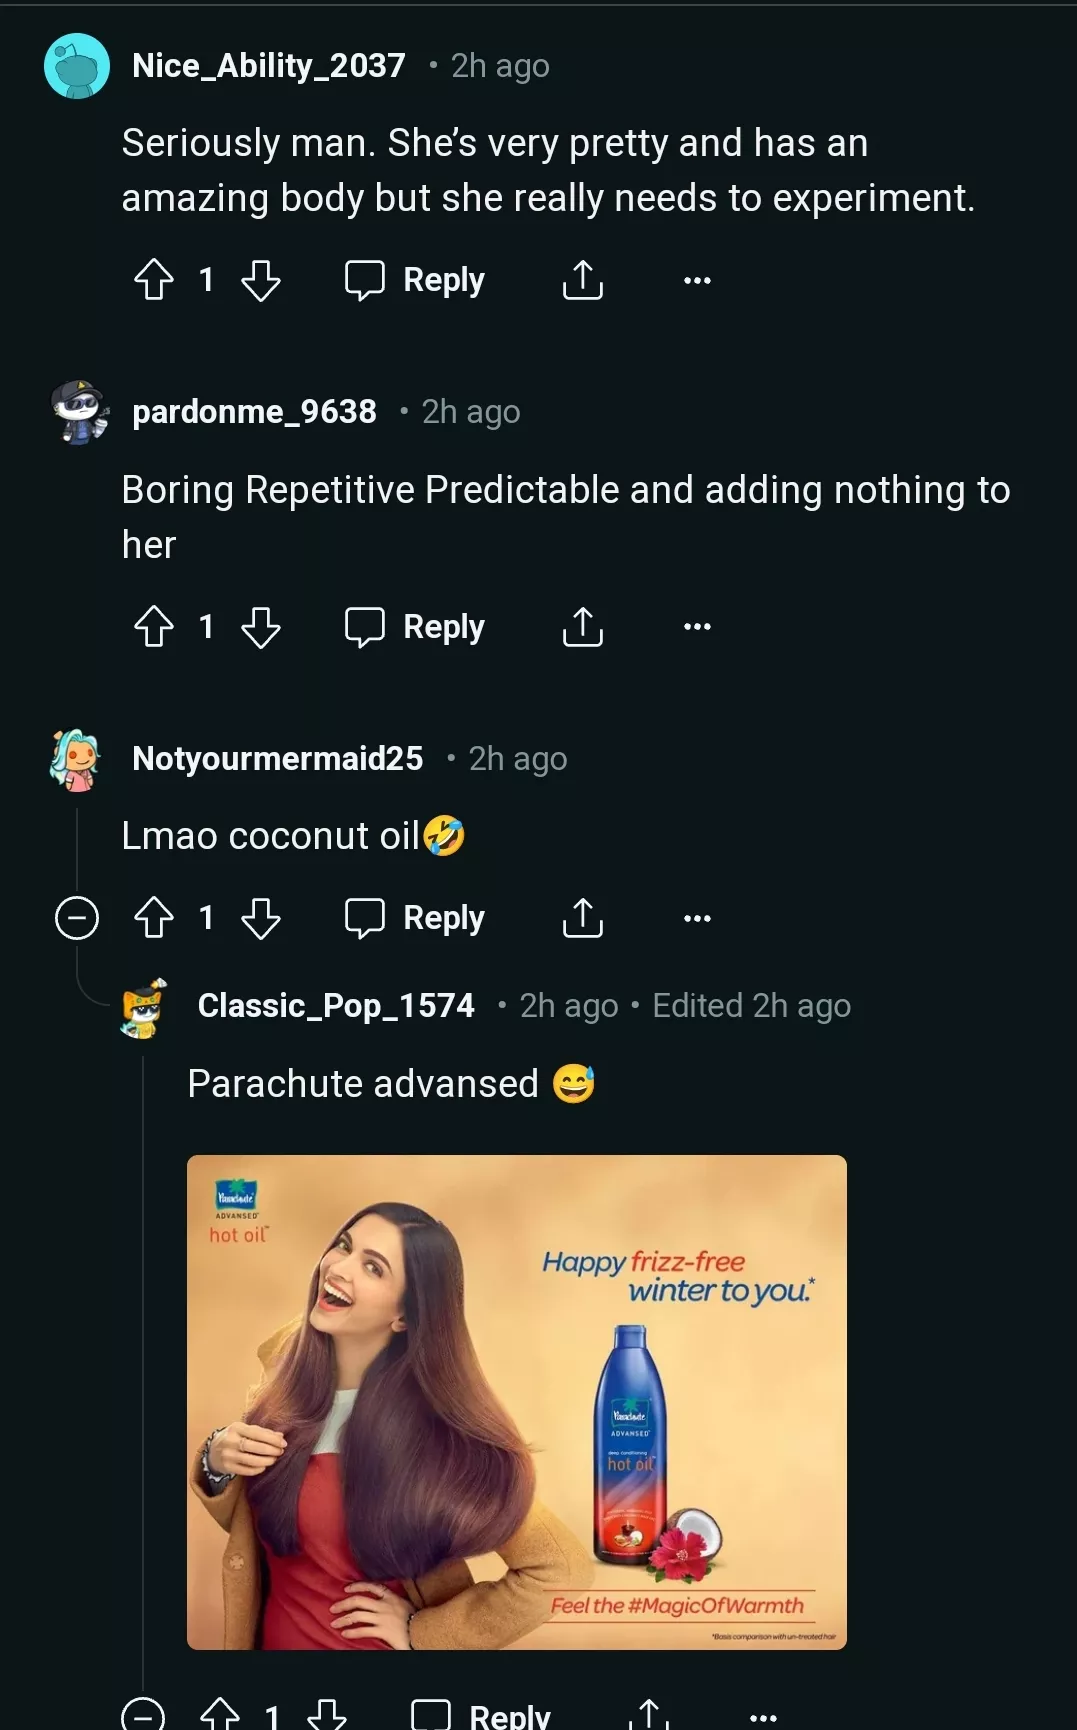The image size is (1077, 1730).
Task: Reply to the 'Lmao coconut oil' comment
Action: (415, 918)
